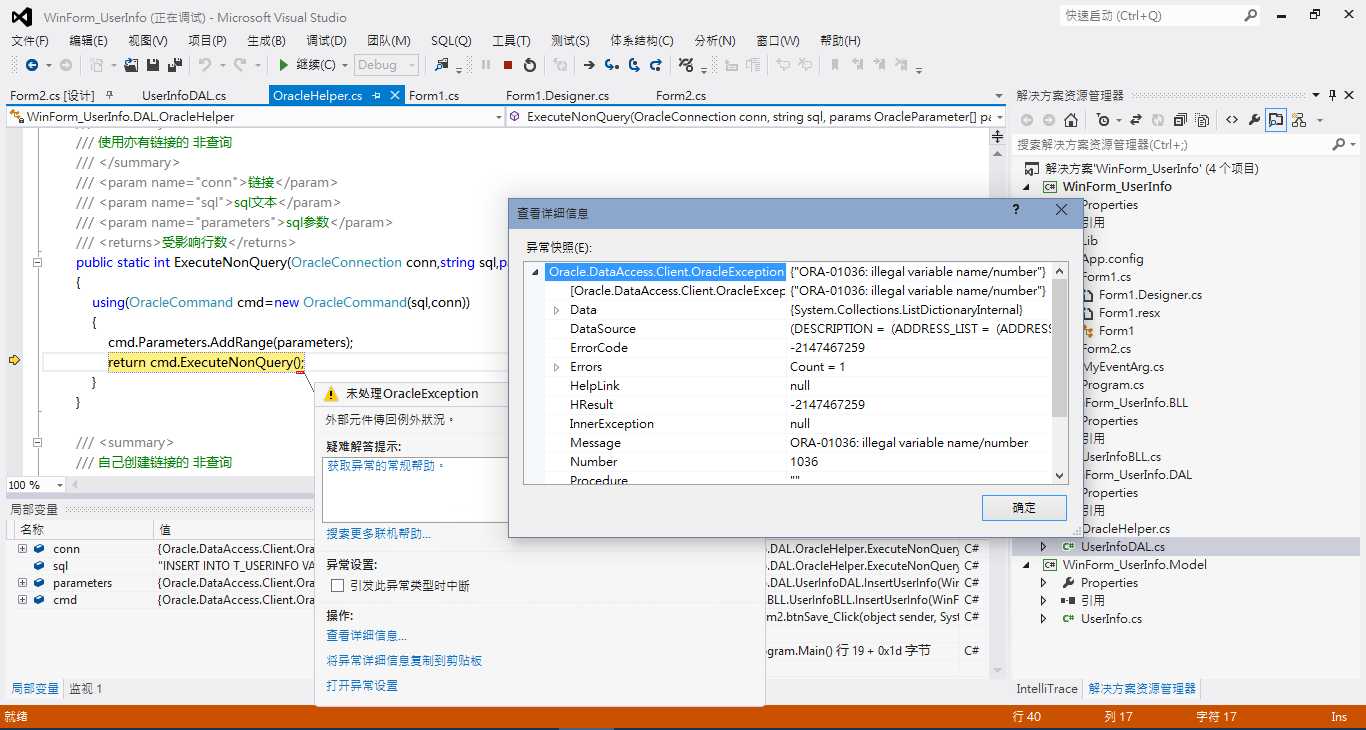Expand the Errors row in exception snapshot
This screenshot has width=1366, height=730.
tap(557, 367)
